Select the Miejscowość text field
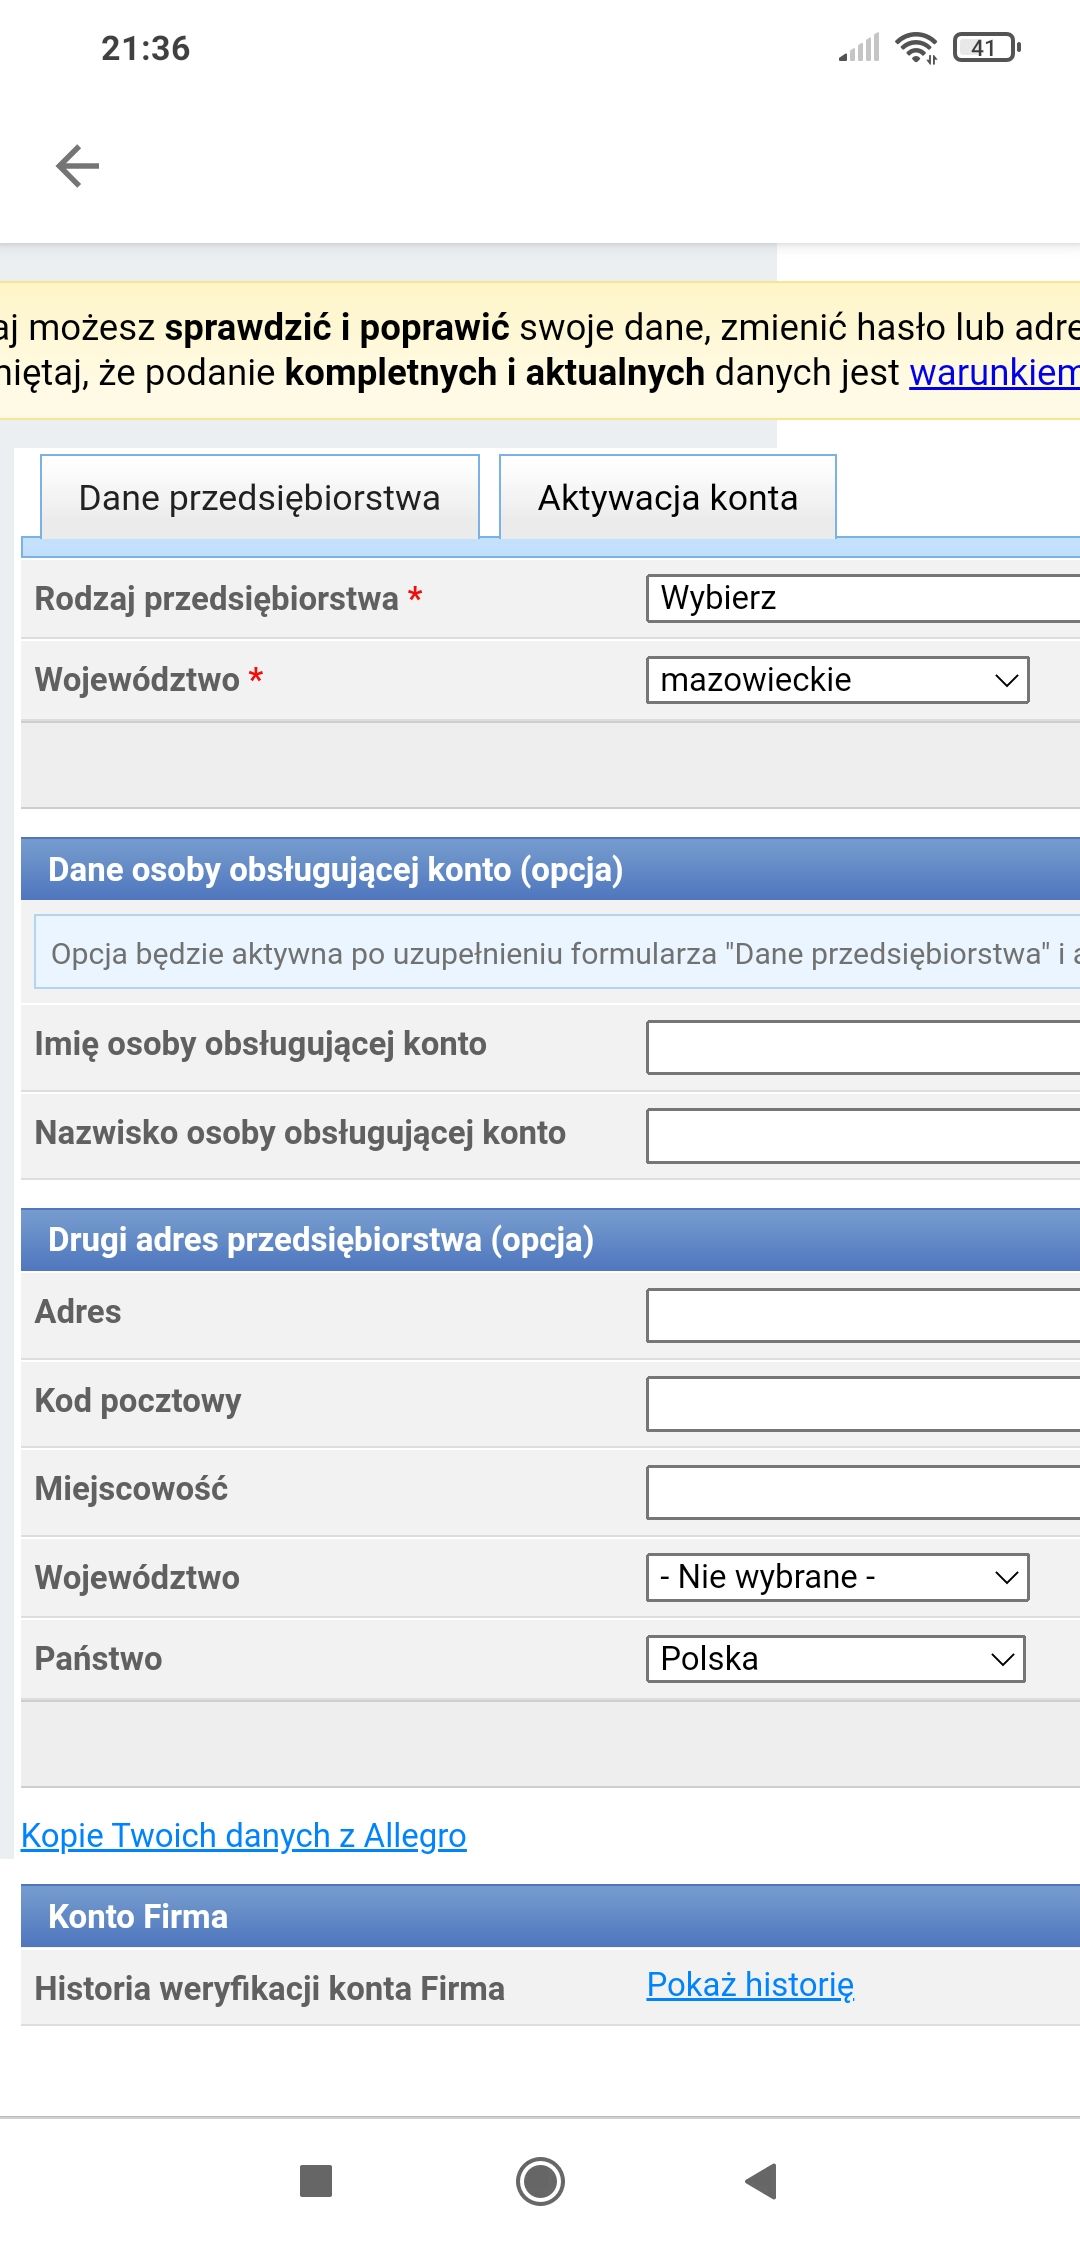 pos(860,1489)
